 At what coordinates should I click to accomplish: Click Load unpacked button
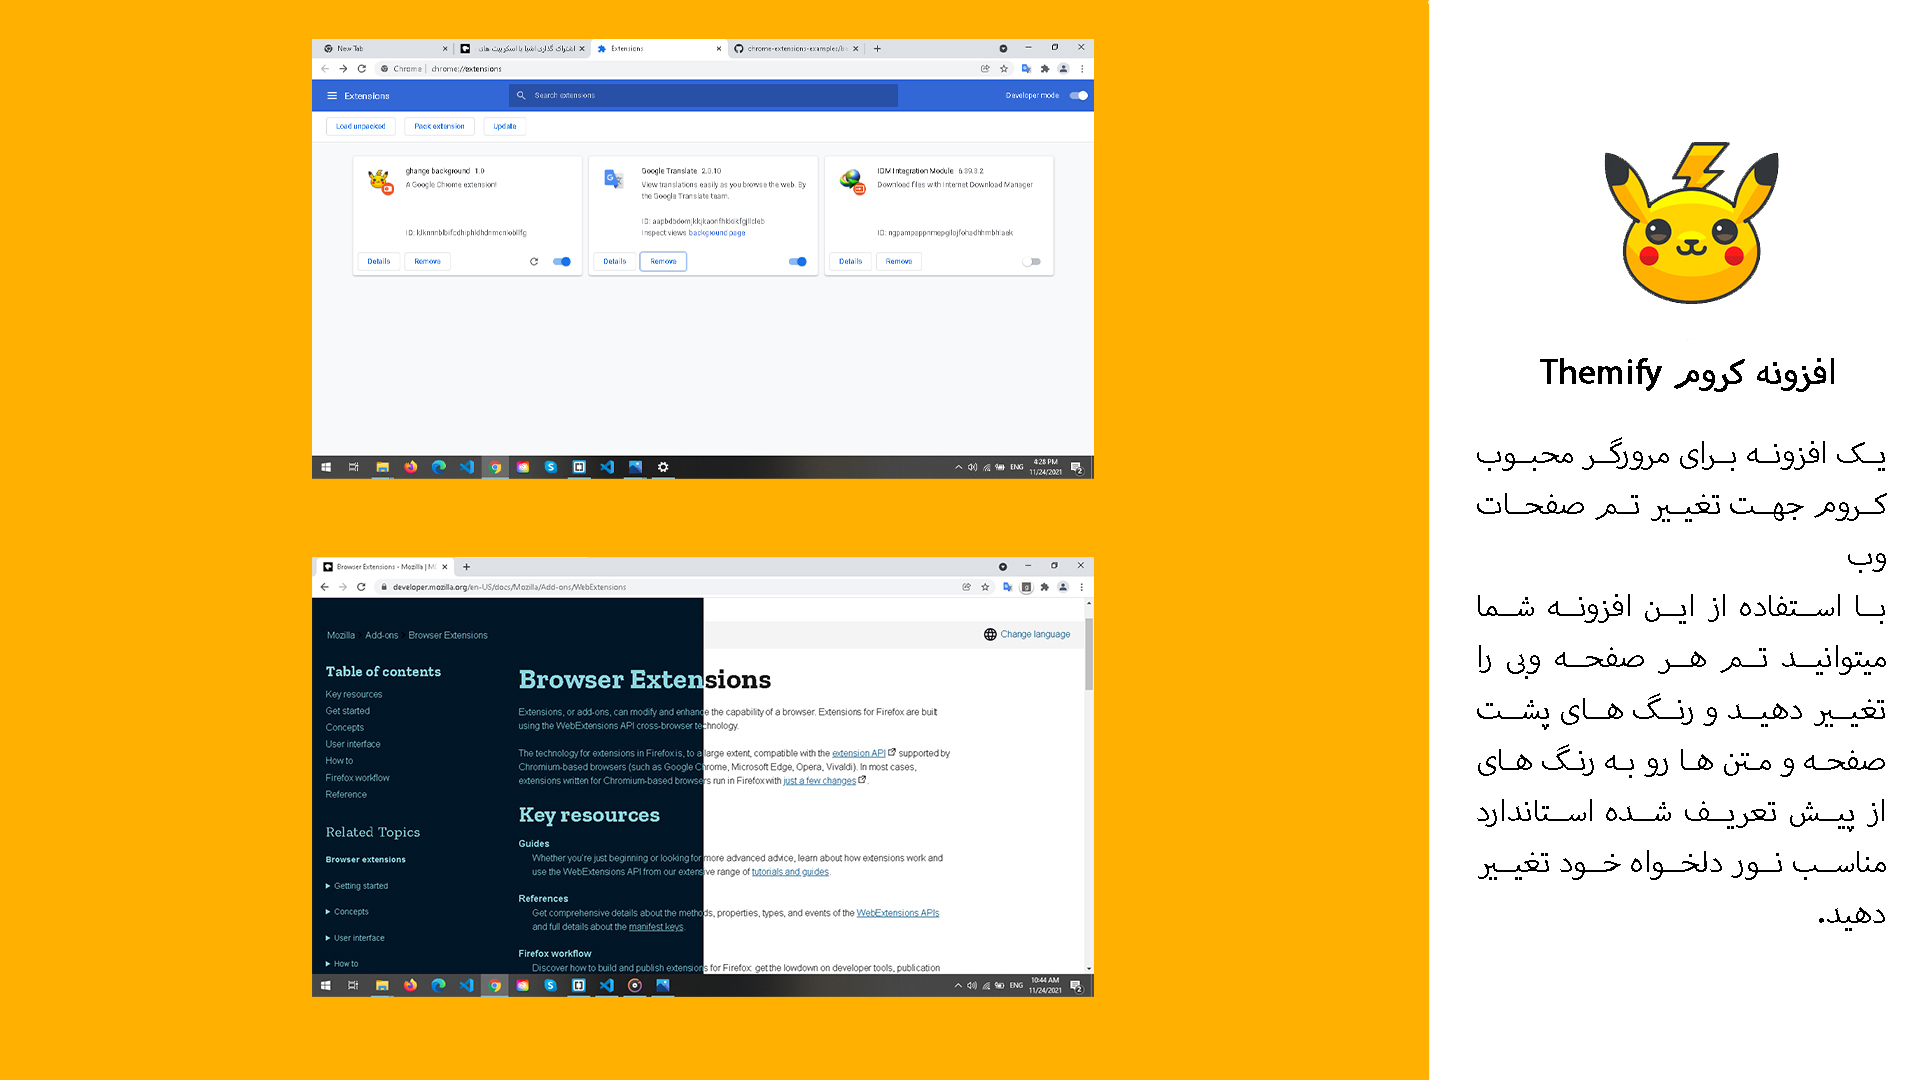[360, 126]
